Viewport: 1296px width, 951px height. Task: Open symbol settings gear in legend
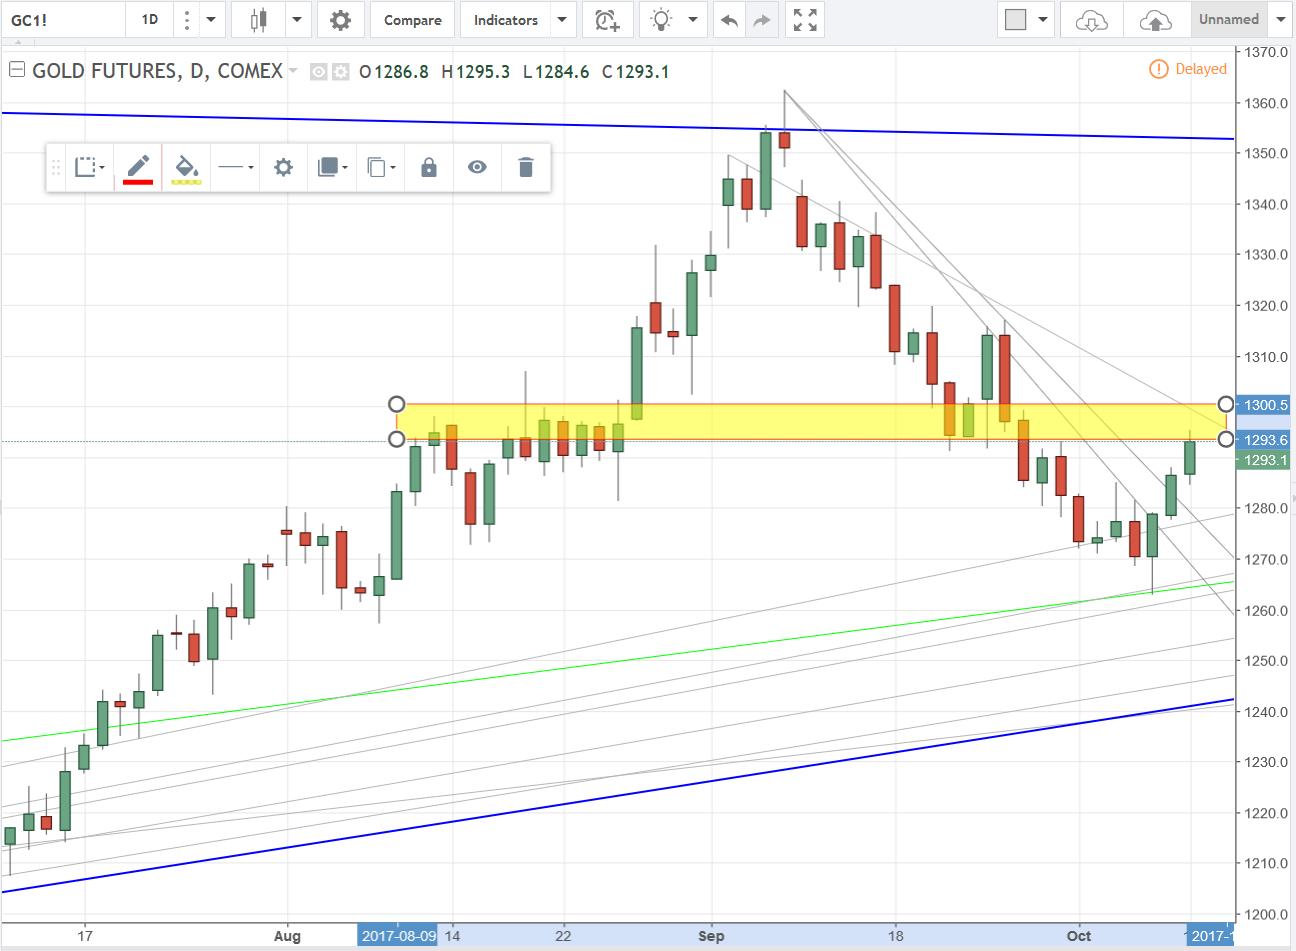(x=340, y=72)
